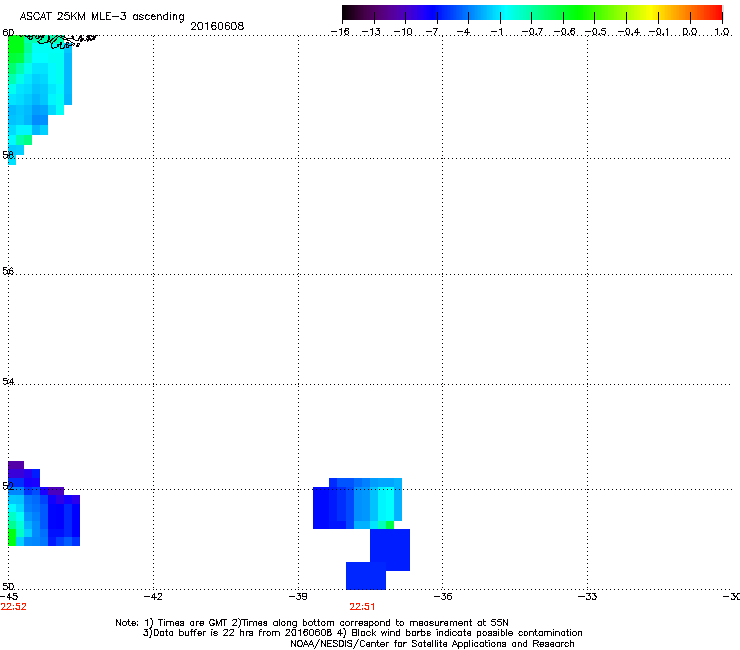Viewport: 740px width, 650px height.
Task: Click the note line starting "Note: 1) Times are GMT"
Action: pyautogui.click(x=312, y=623)
